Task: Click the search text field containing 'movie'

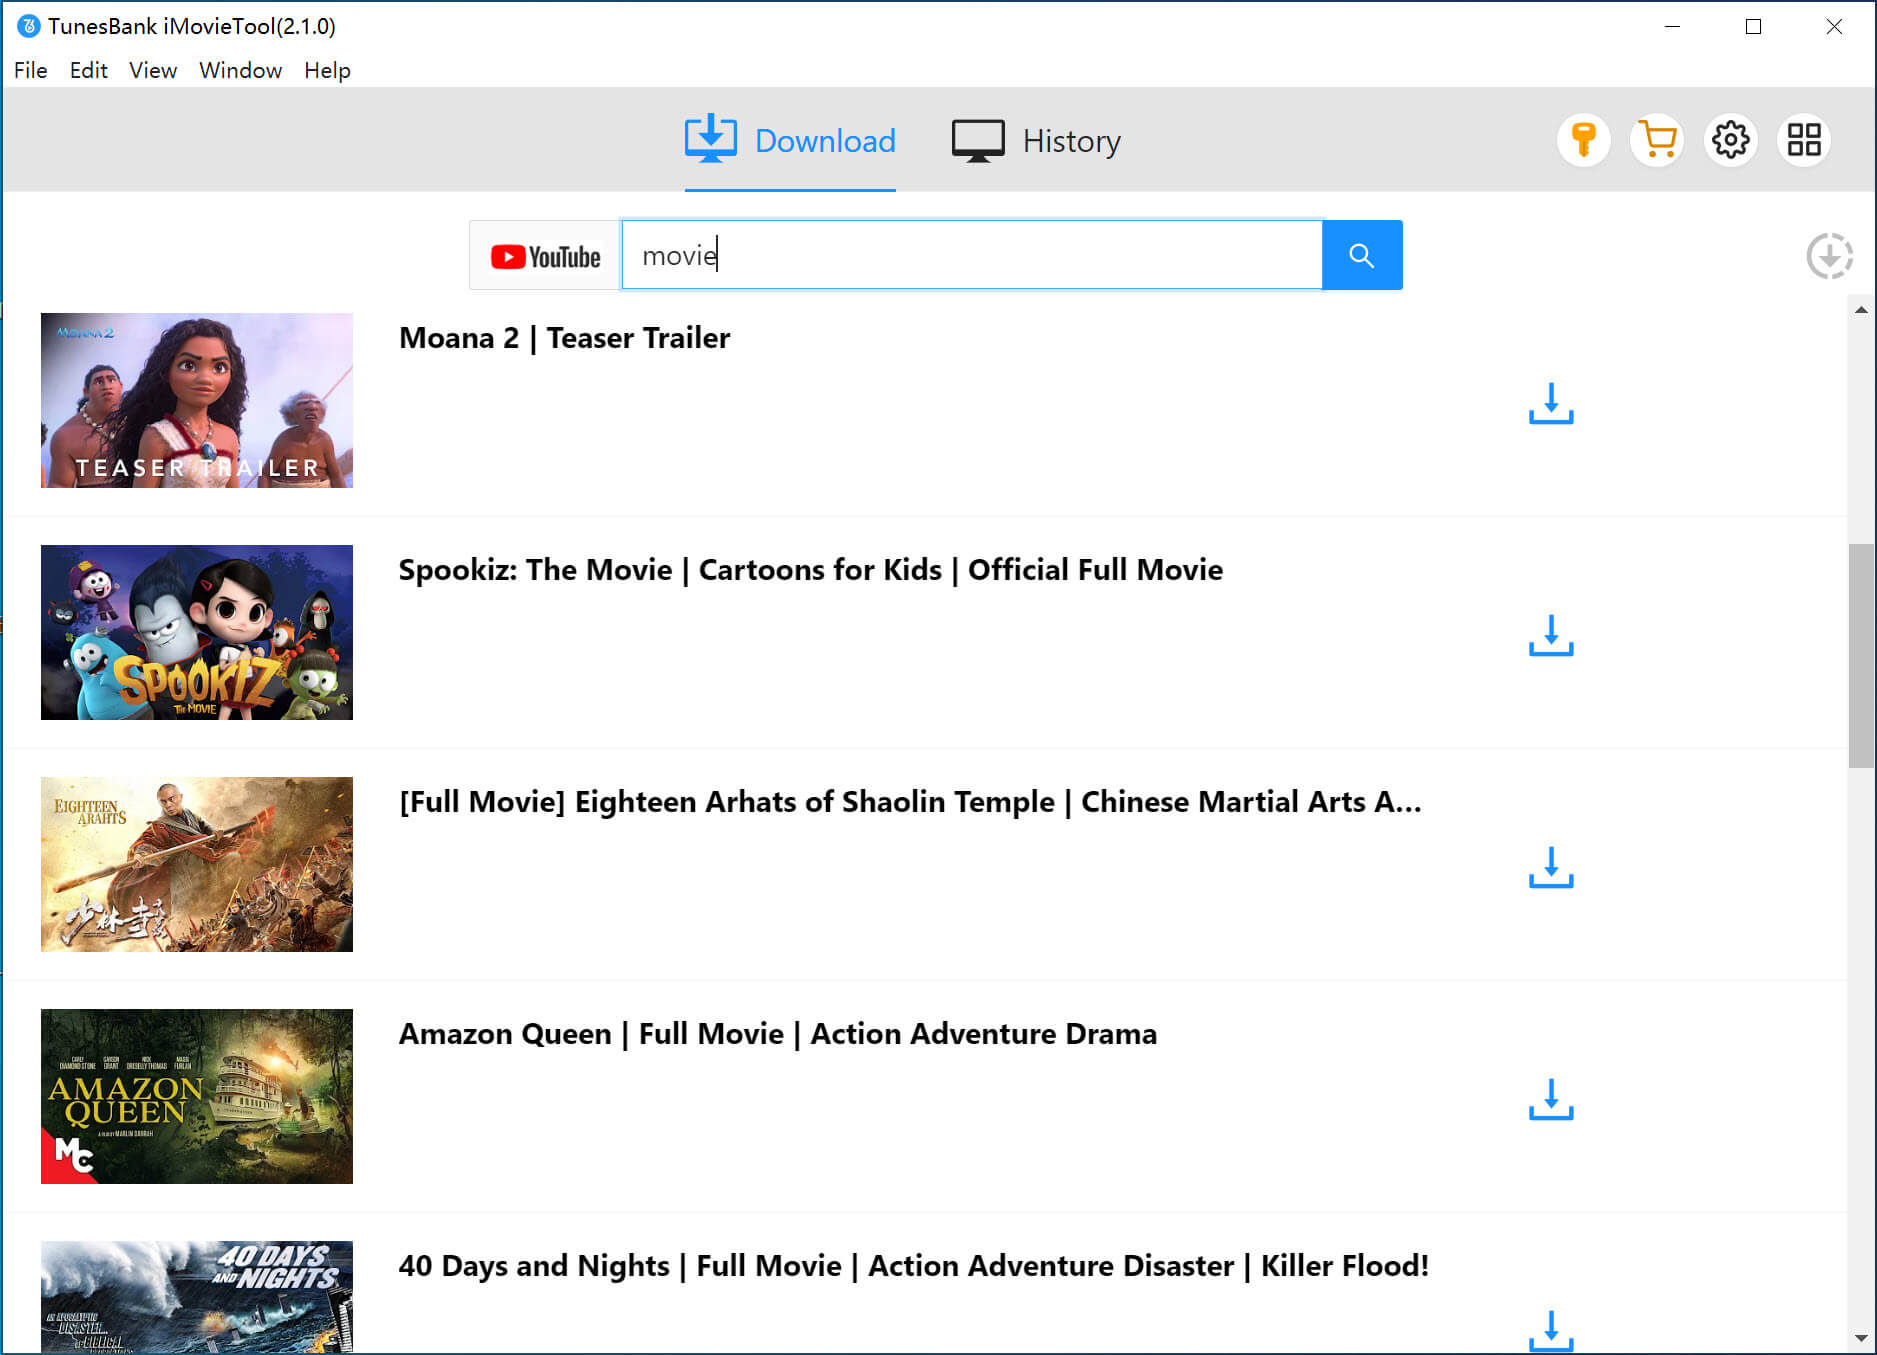Action: pyautogui.click(x=970, y=256)
